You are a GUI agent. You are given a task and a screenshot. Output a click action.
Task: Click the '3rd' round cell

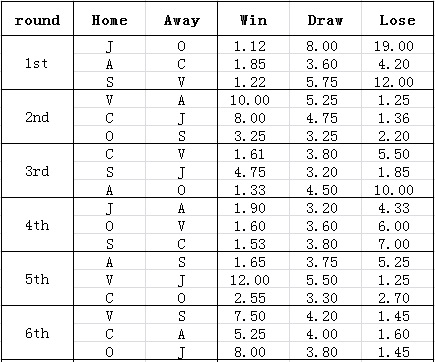pyautogui.click(x=37, y=171)
